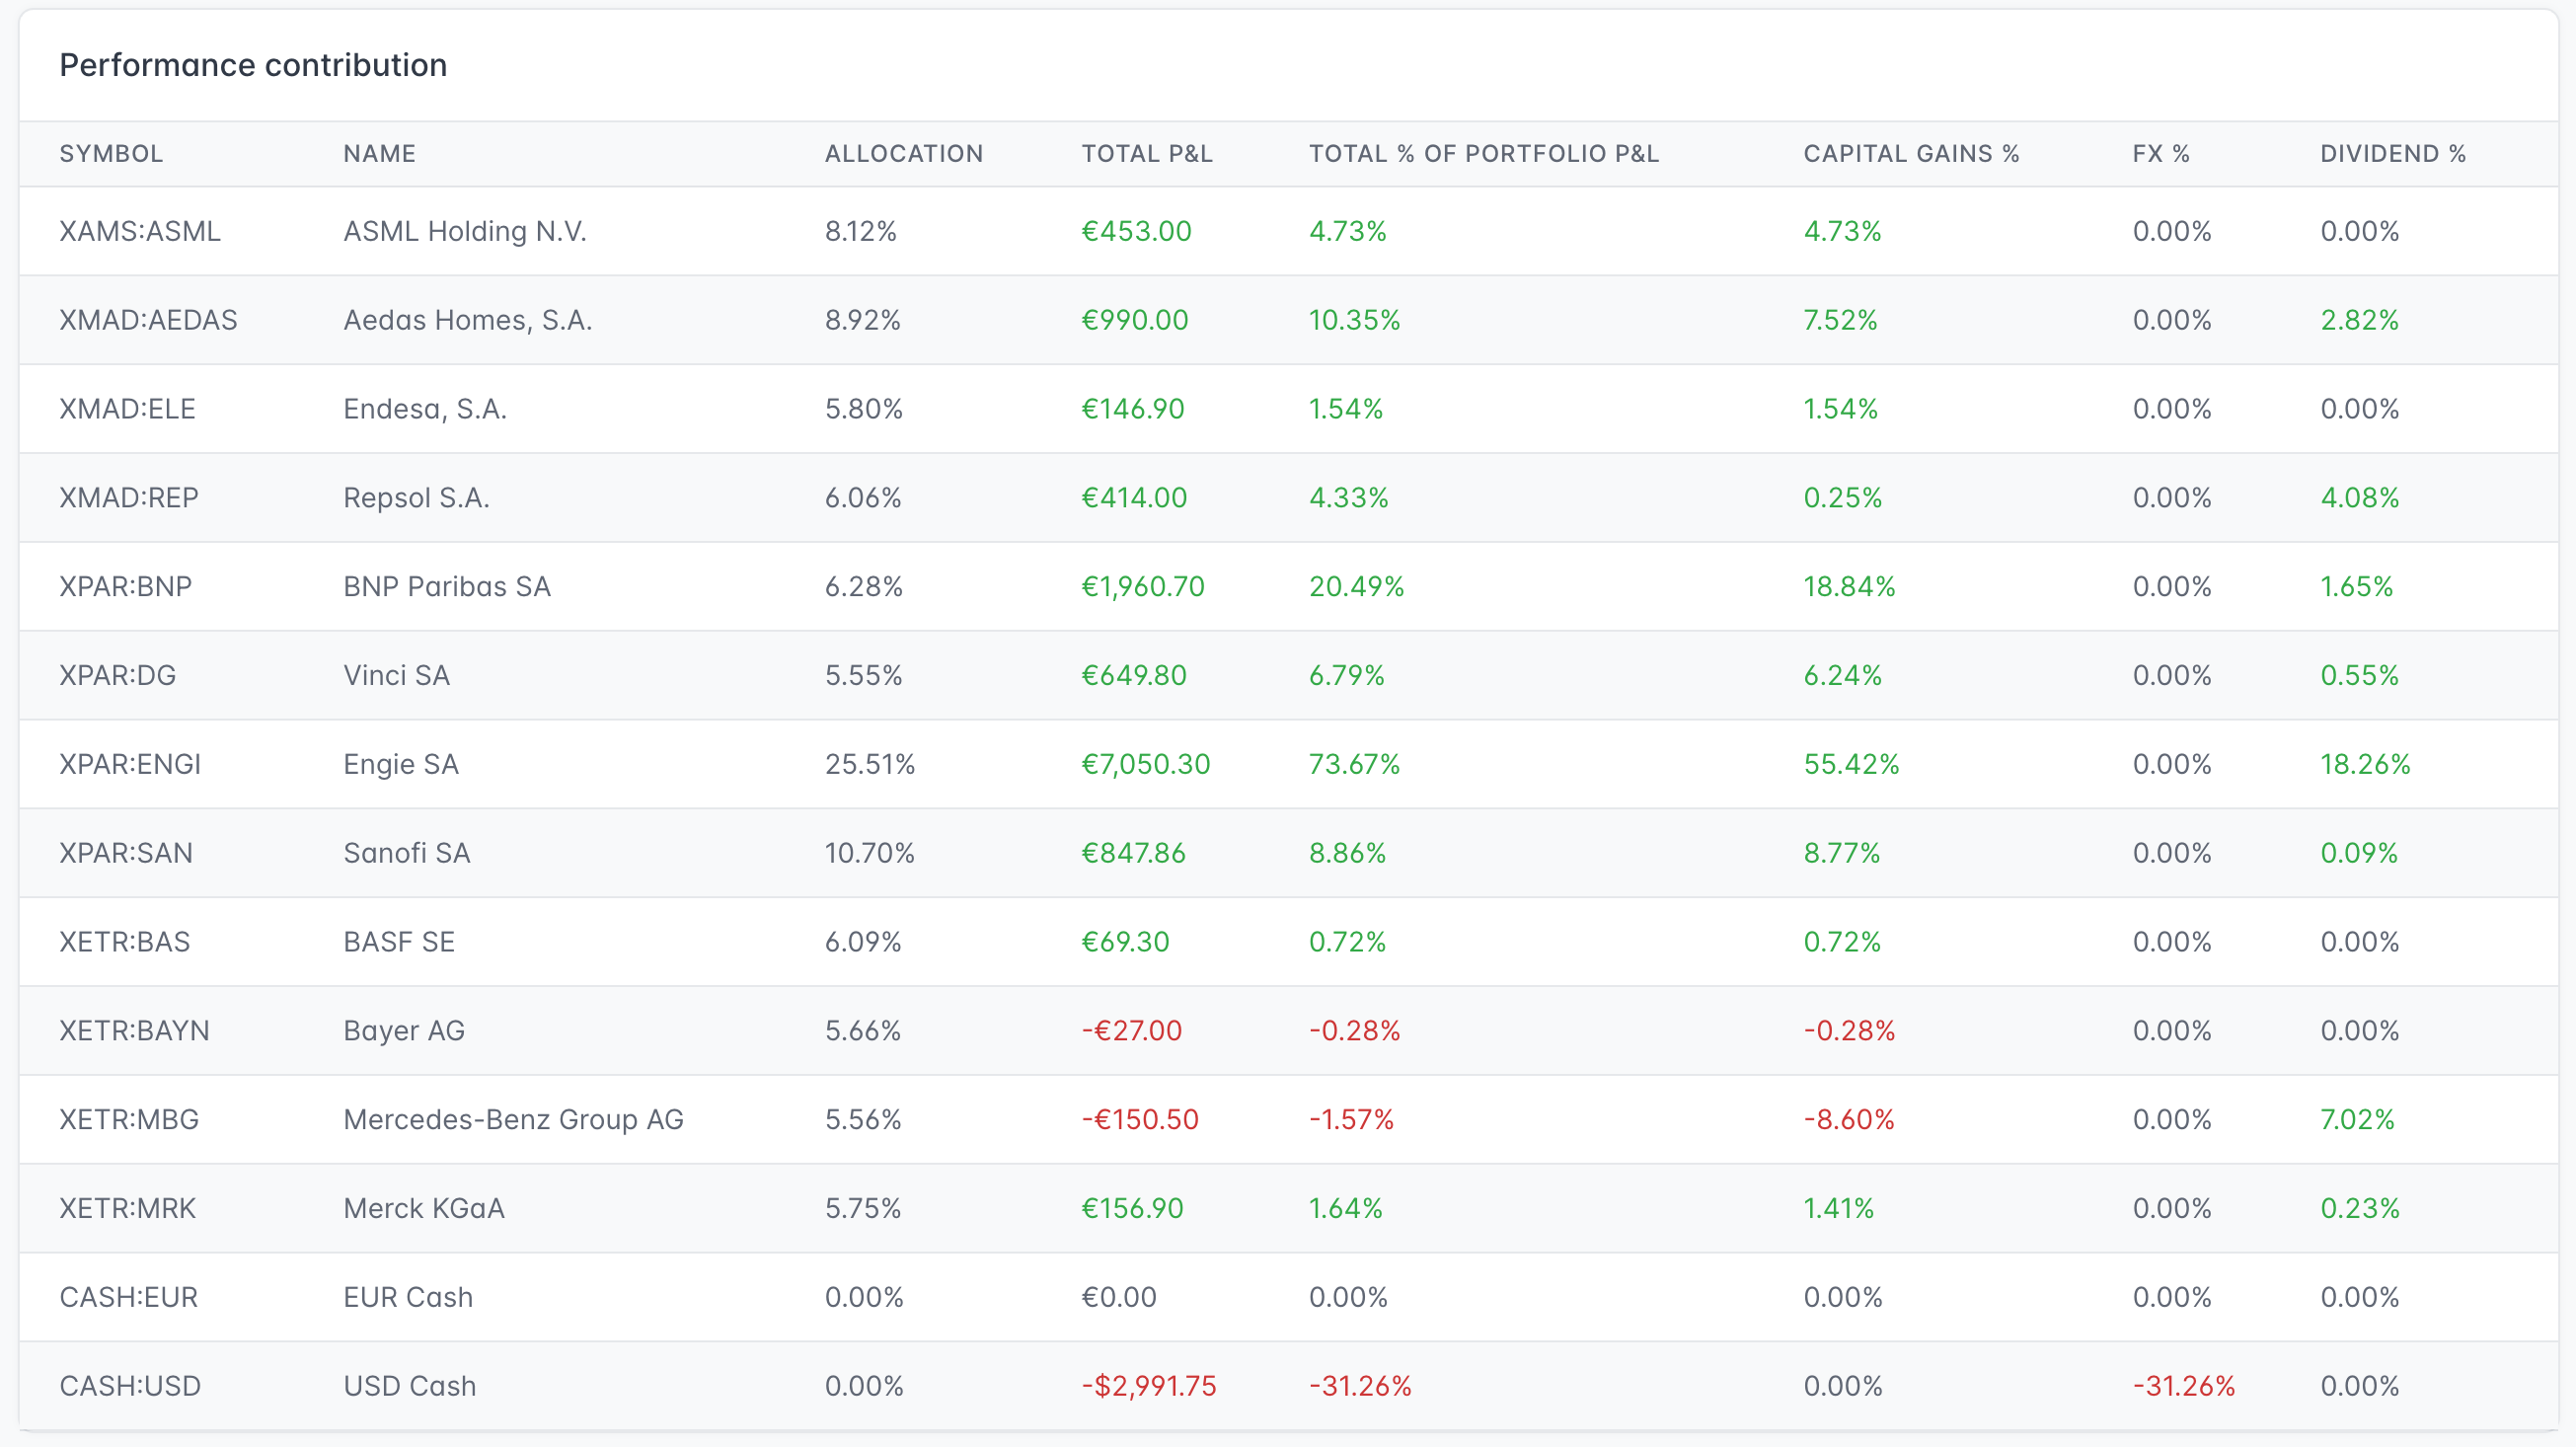The width and height of the screenshot is (2576, 1447).
Task: Click the -8.60% capital gains value
Action: [1849, 1119]
